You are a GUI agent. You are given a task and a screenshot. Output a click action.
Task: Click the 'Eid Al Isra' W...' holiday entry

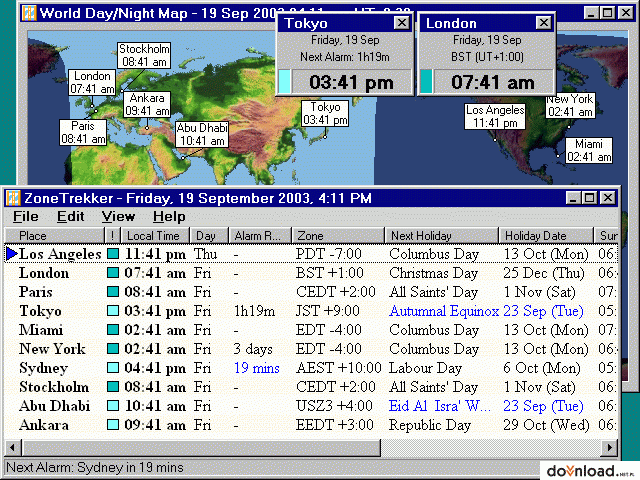coord(440,406)
